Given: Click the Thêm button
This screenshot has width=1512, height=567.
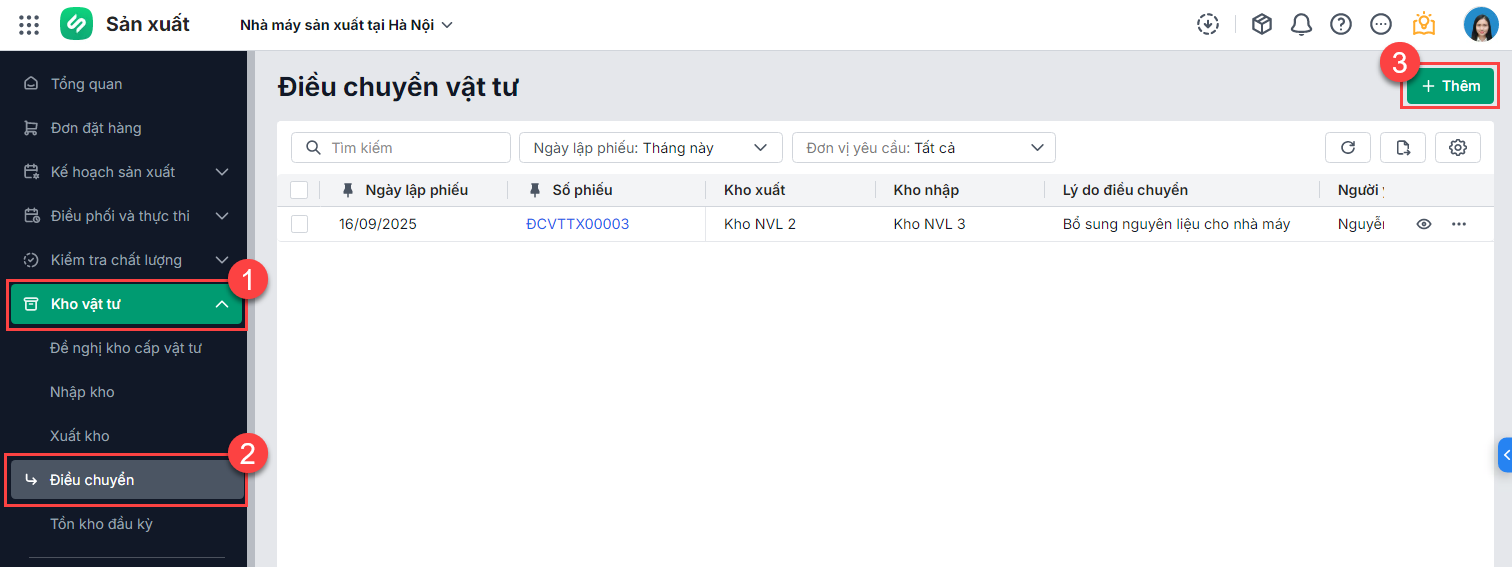Looking at the screenshot, I should point(1450,86).
